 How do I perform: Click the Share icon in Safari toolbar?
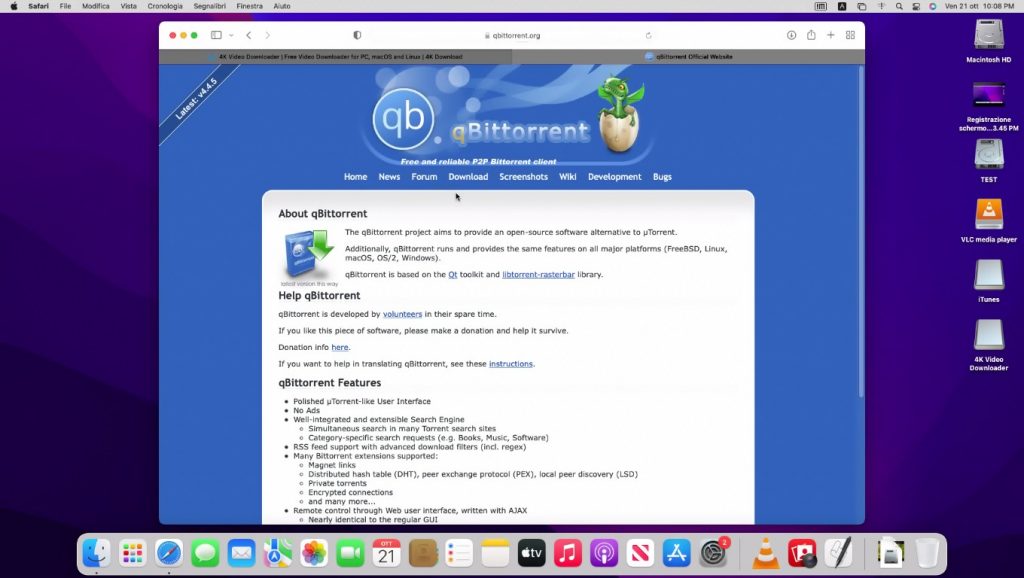point(811,35)
